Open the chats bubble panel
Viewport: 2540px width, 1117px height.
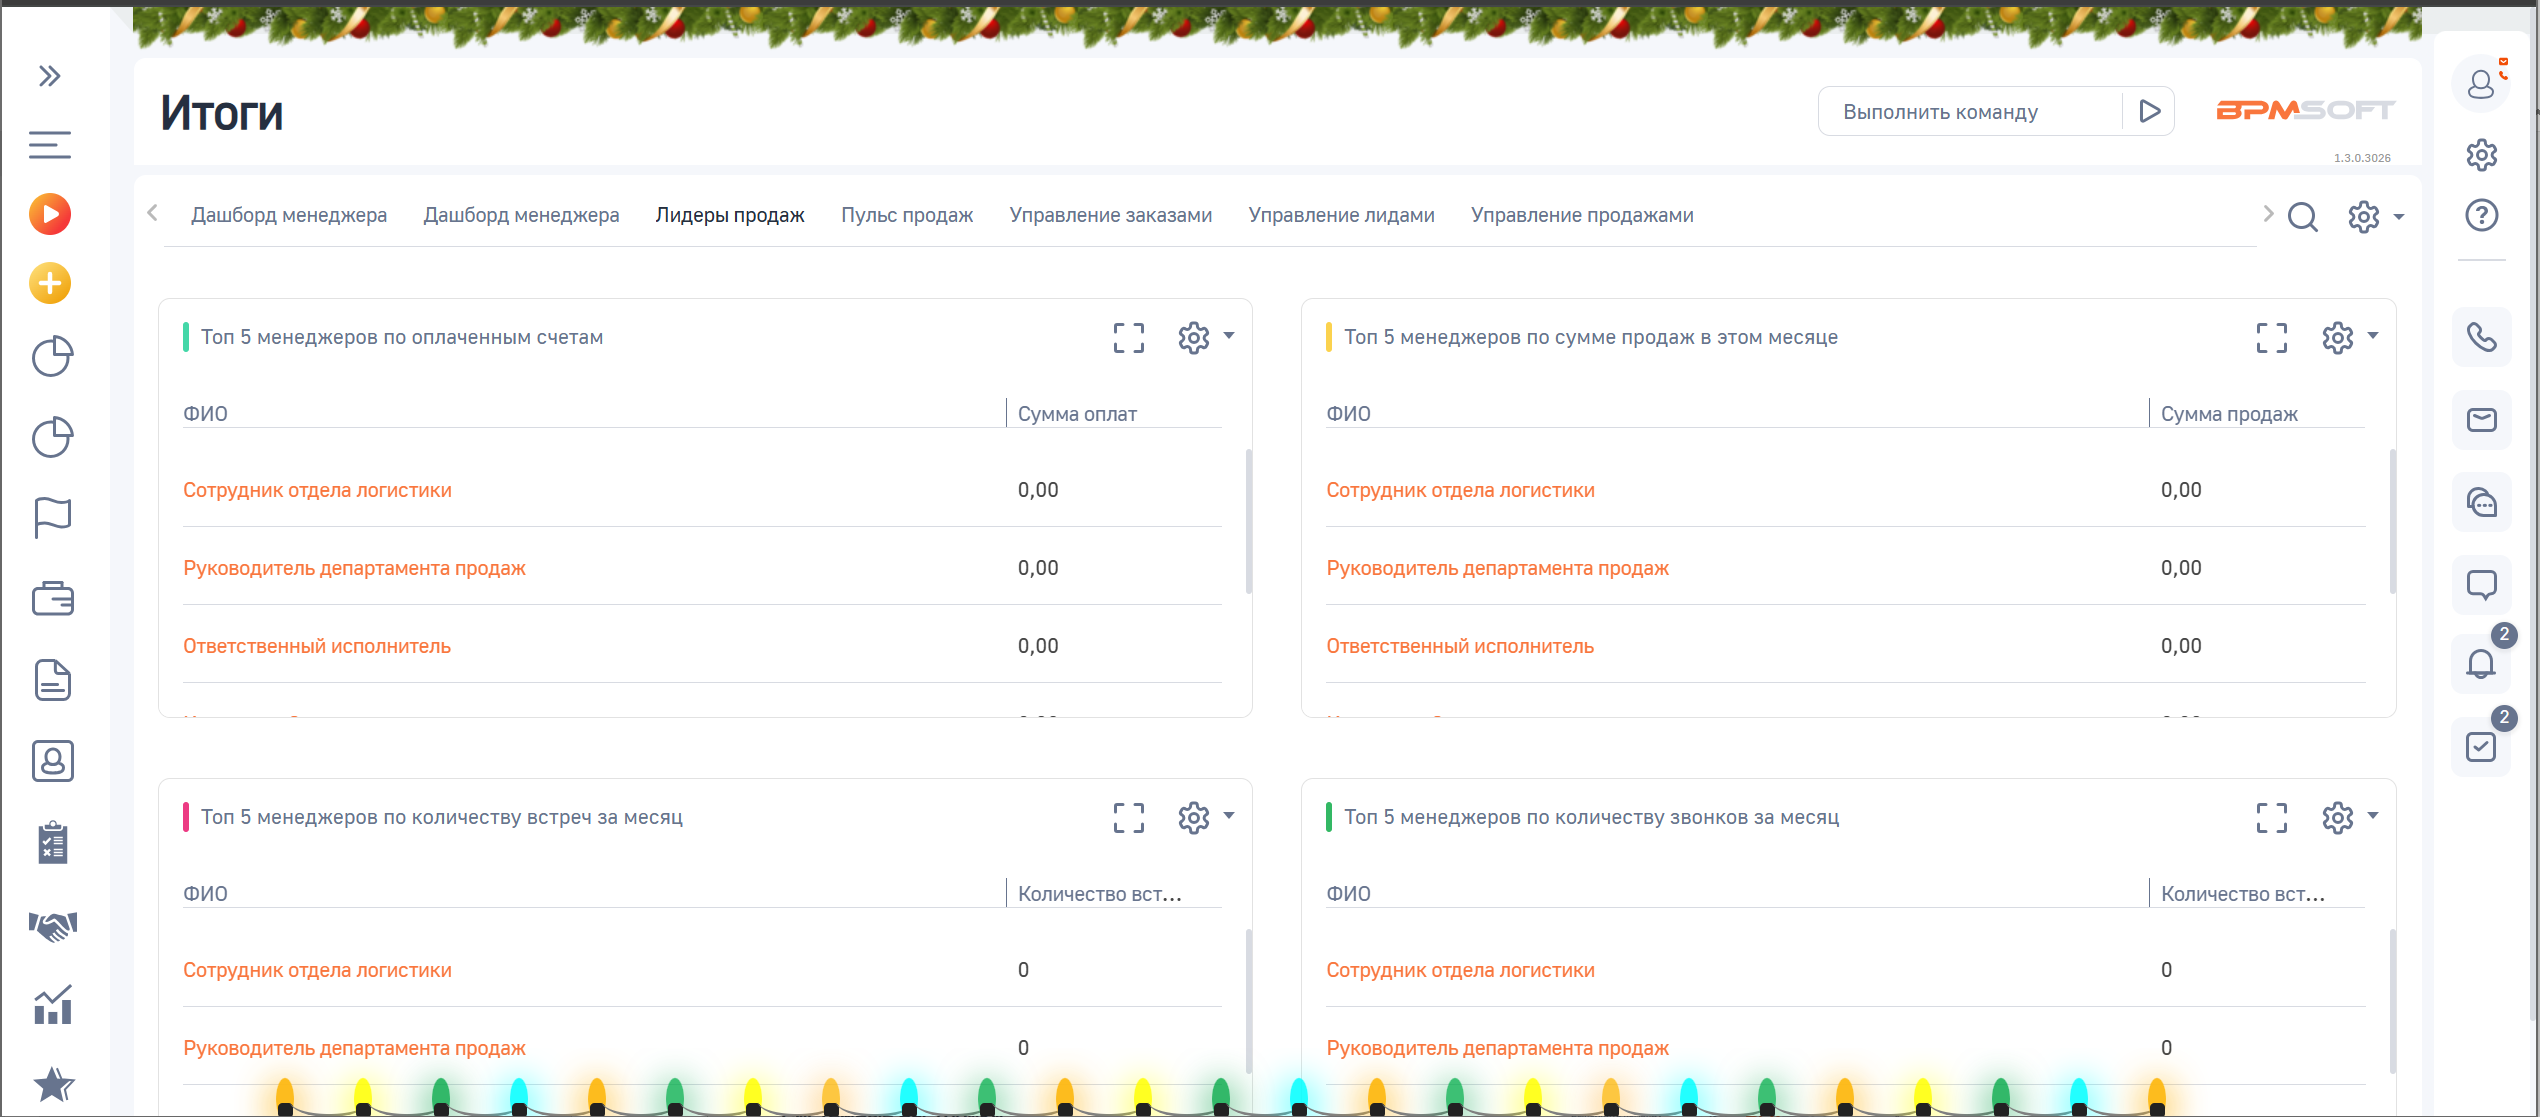(x=2481, y=502)
